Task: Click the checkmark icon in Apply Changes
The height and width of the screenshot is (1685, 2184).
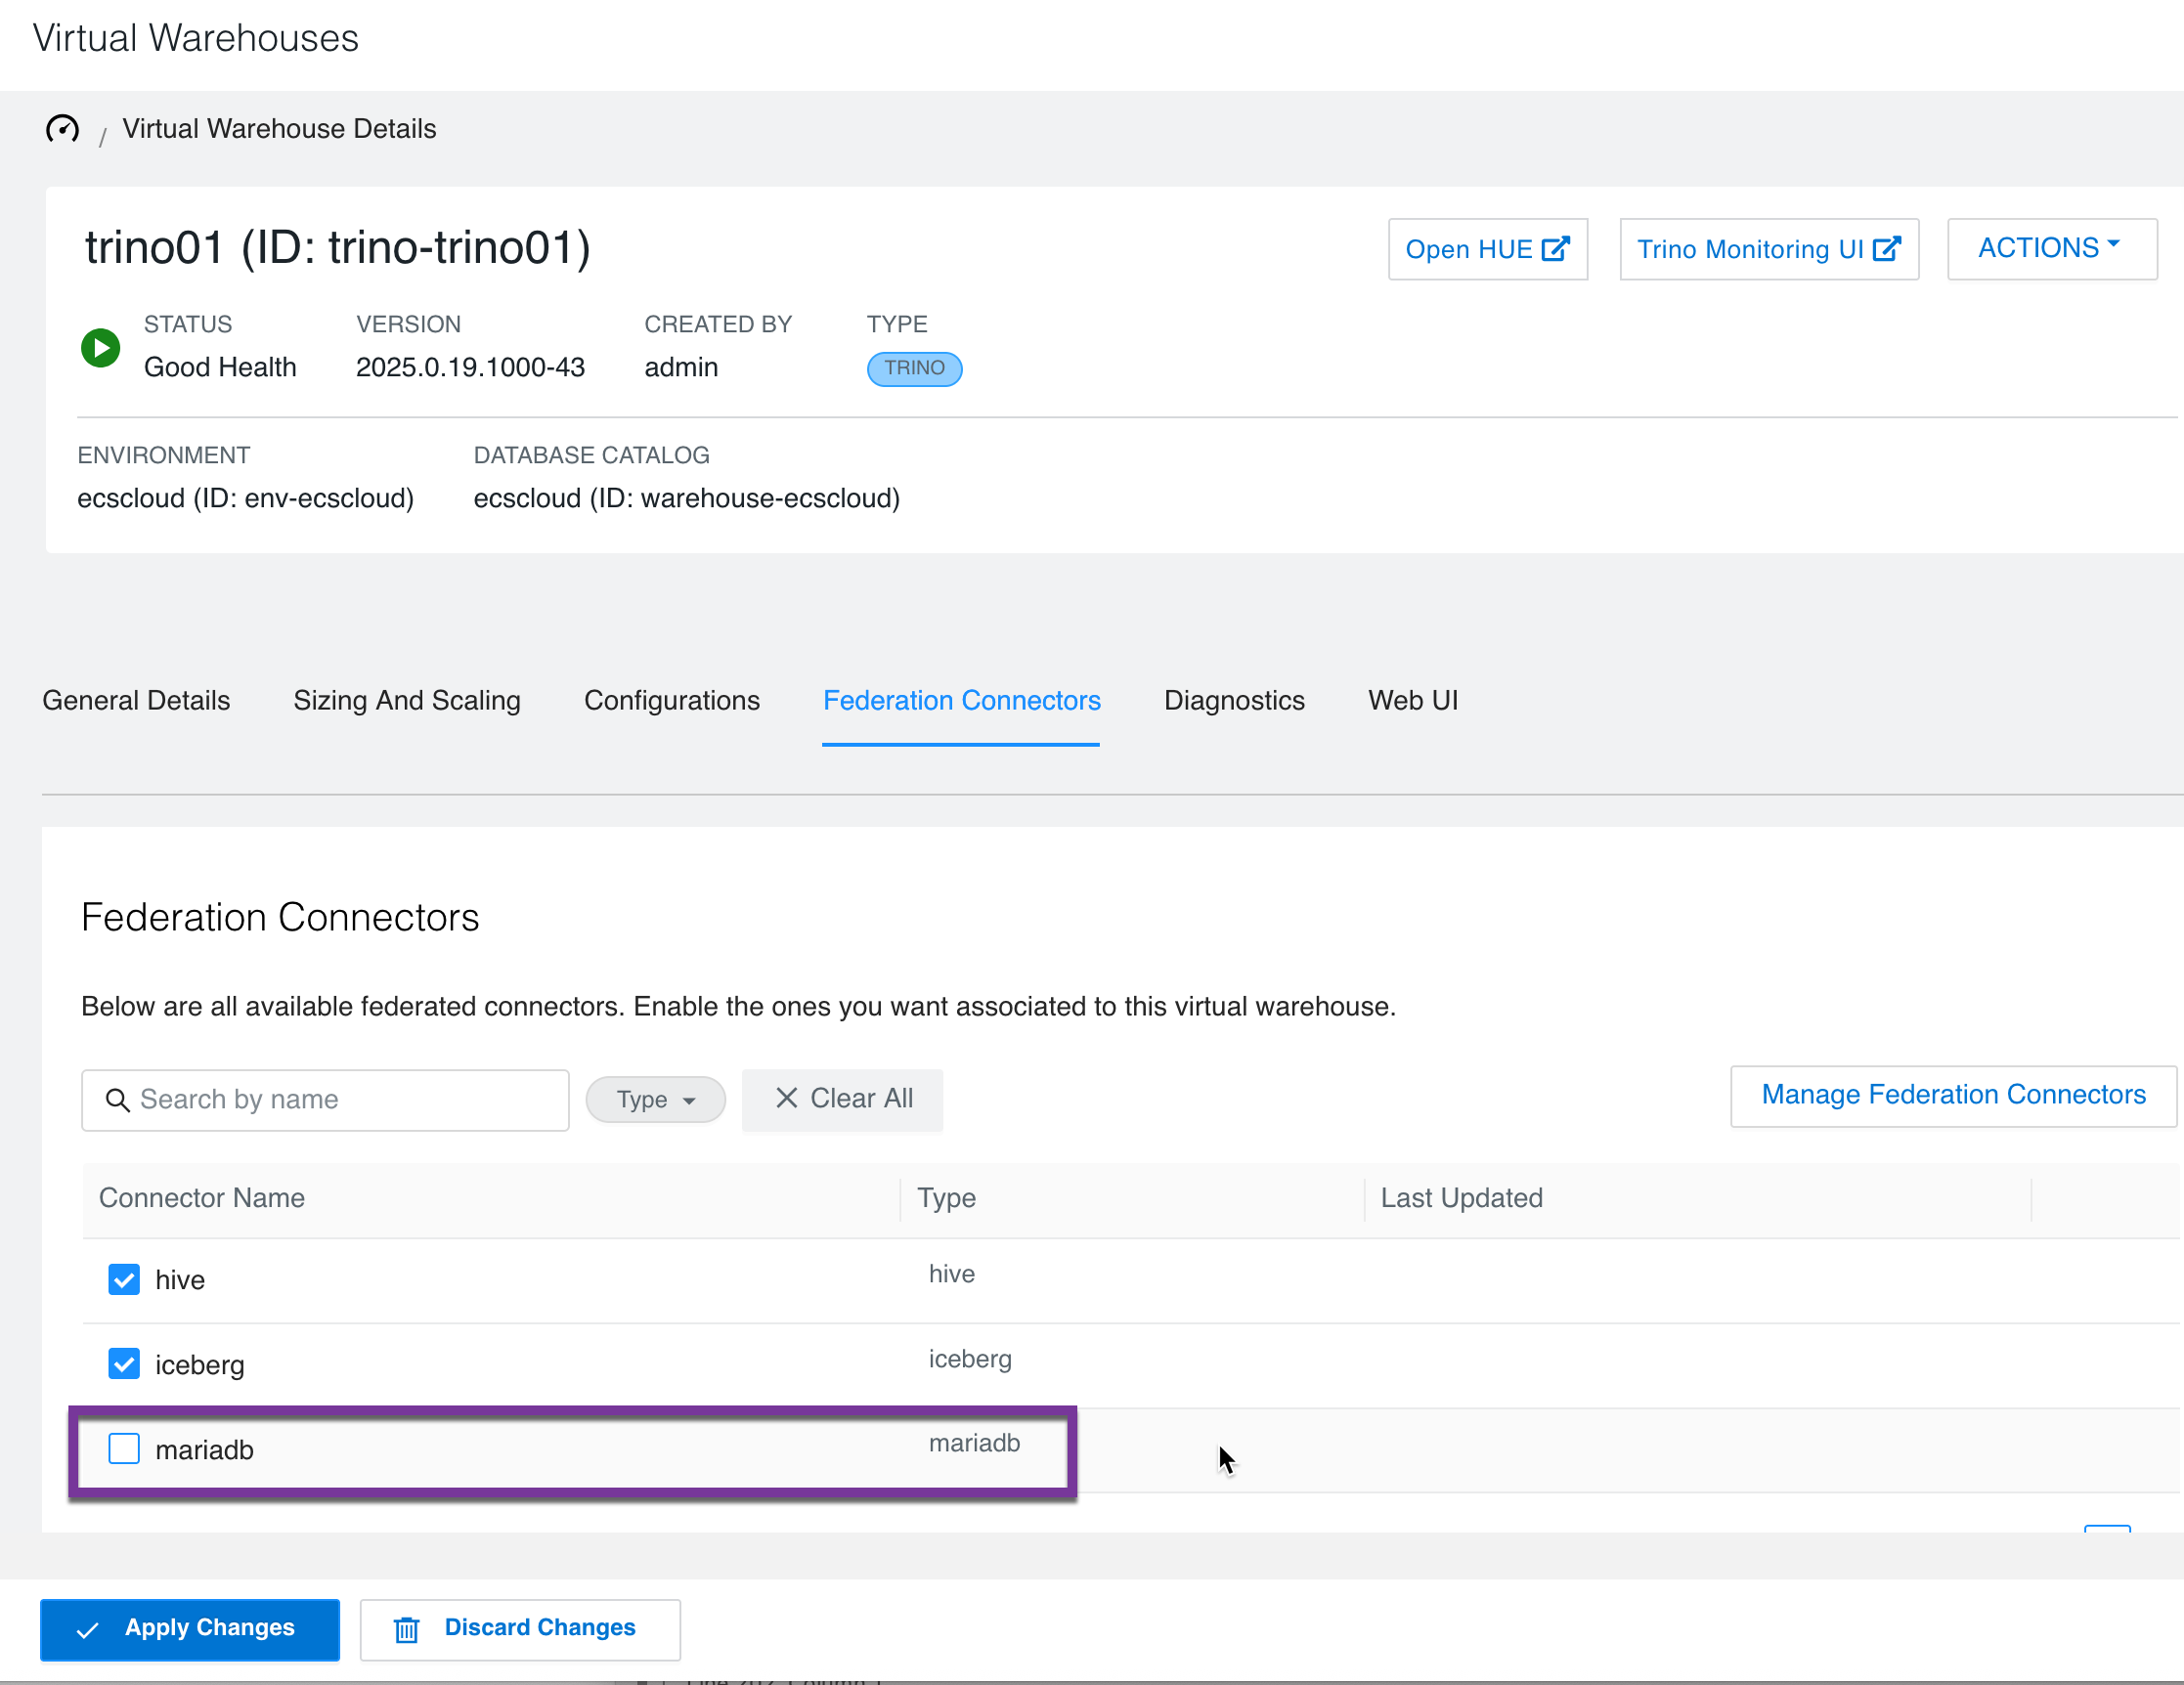Action: tap(88, 1629)
